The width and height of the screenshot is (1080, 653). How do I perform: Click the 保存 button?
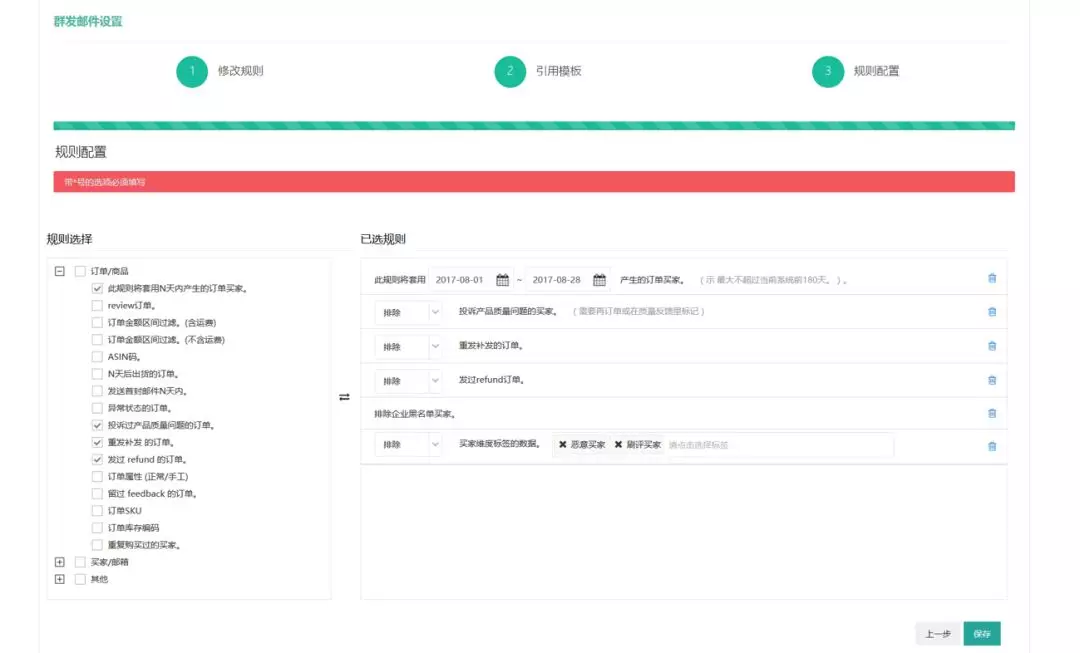pyautogui.click(x=982, y=634)
